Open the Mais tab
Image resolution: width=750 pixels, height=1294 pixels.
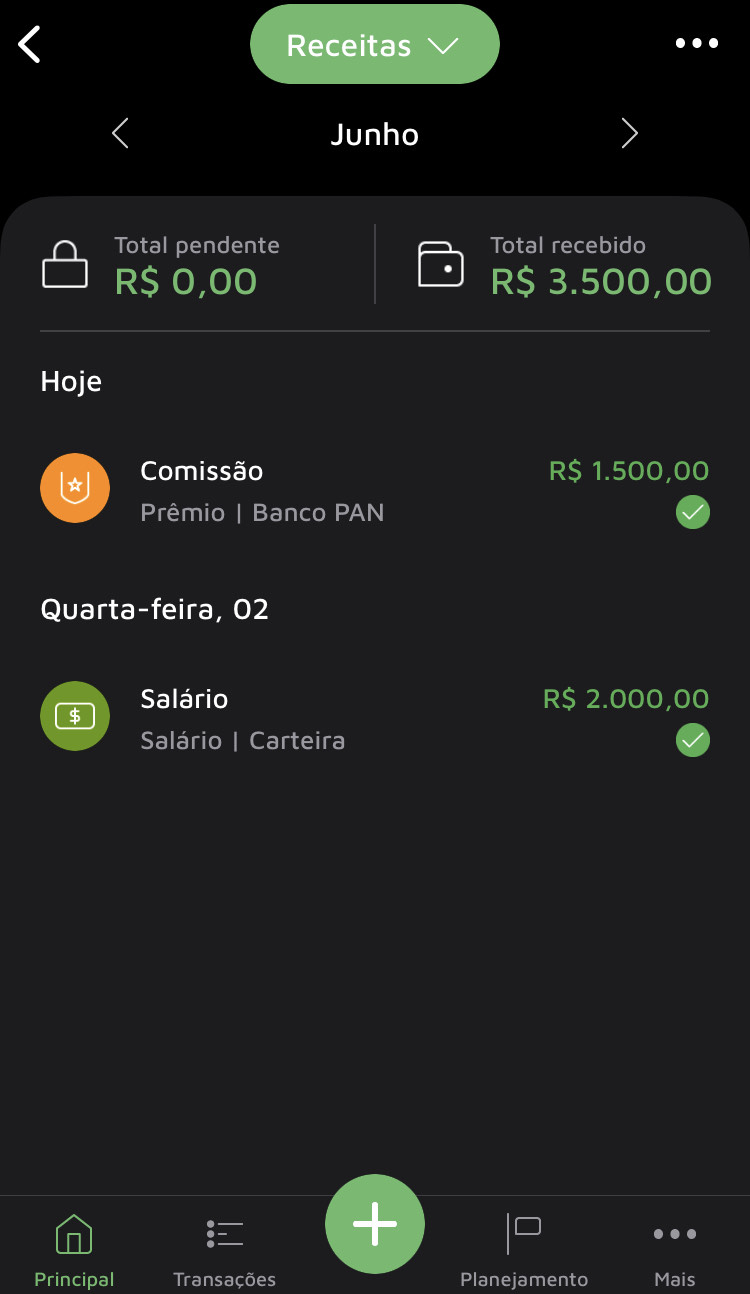(675, 1249)
